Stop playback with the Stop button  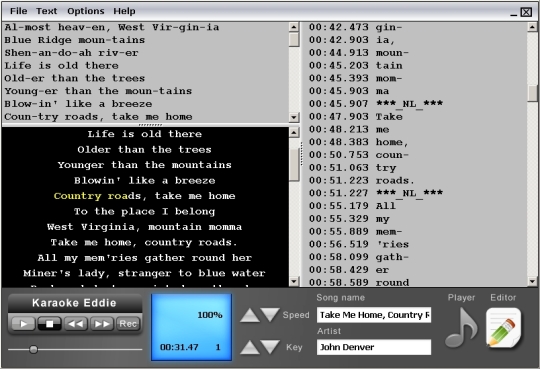pyautogui.click(x=50, y=324)
